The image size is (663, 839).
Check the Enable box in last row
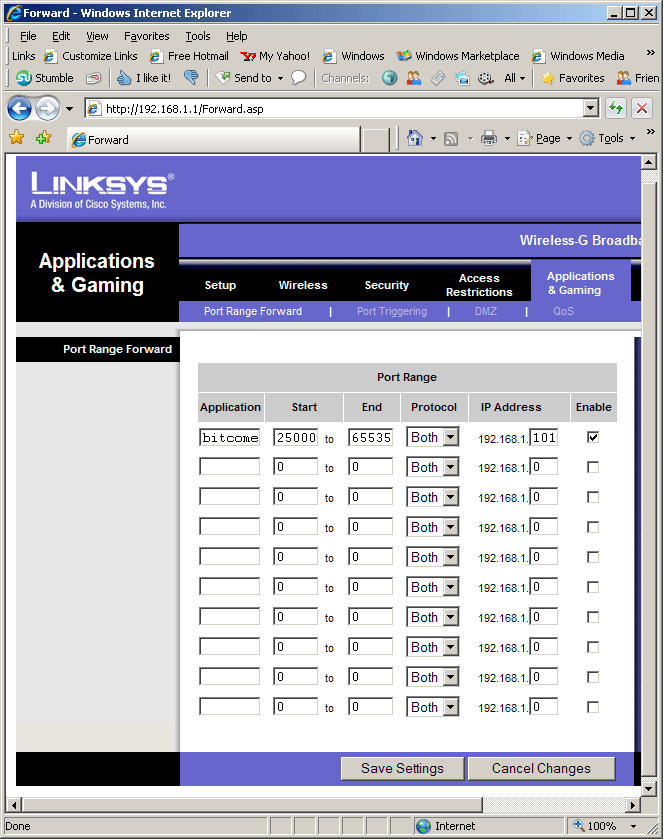[x=593, y=707]
